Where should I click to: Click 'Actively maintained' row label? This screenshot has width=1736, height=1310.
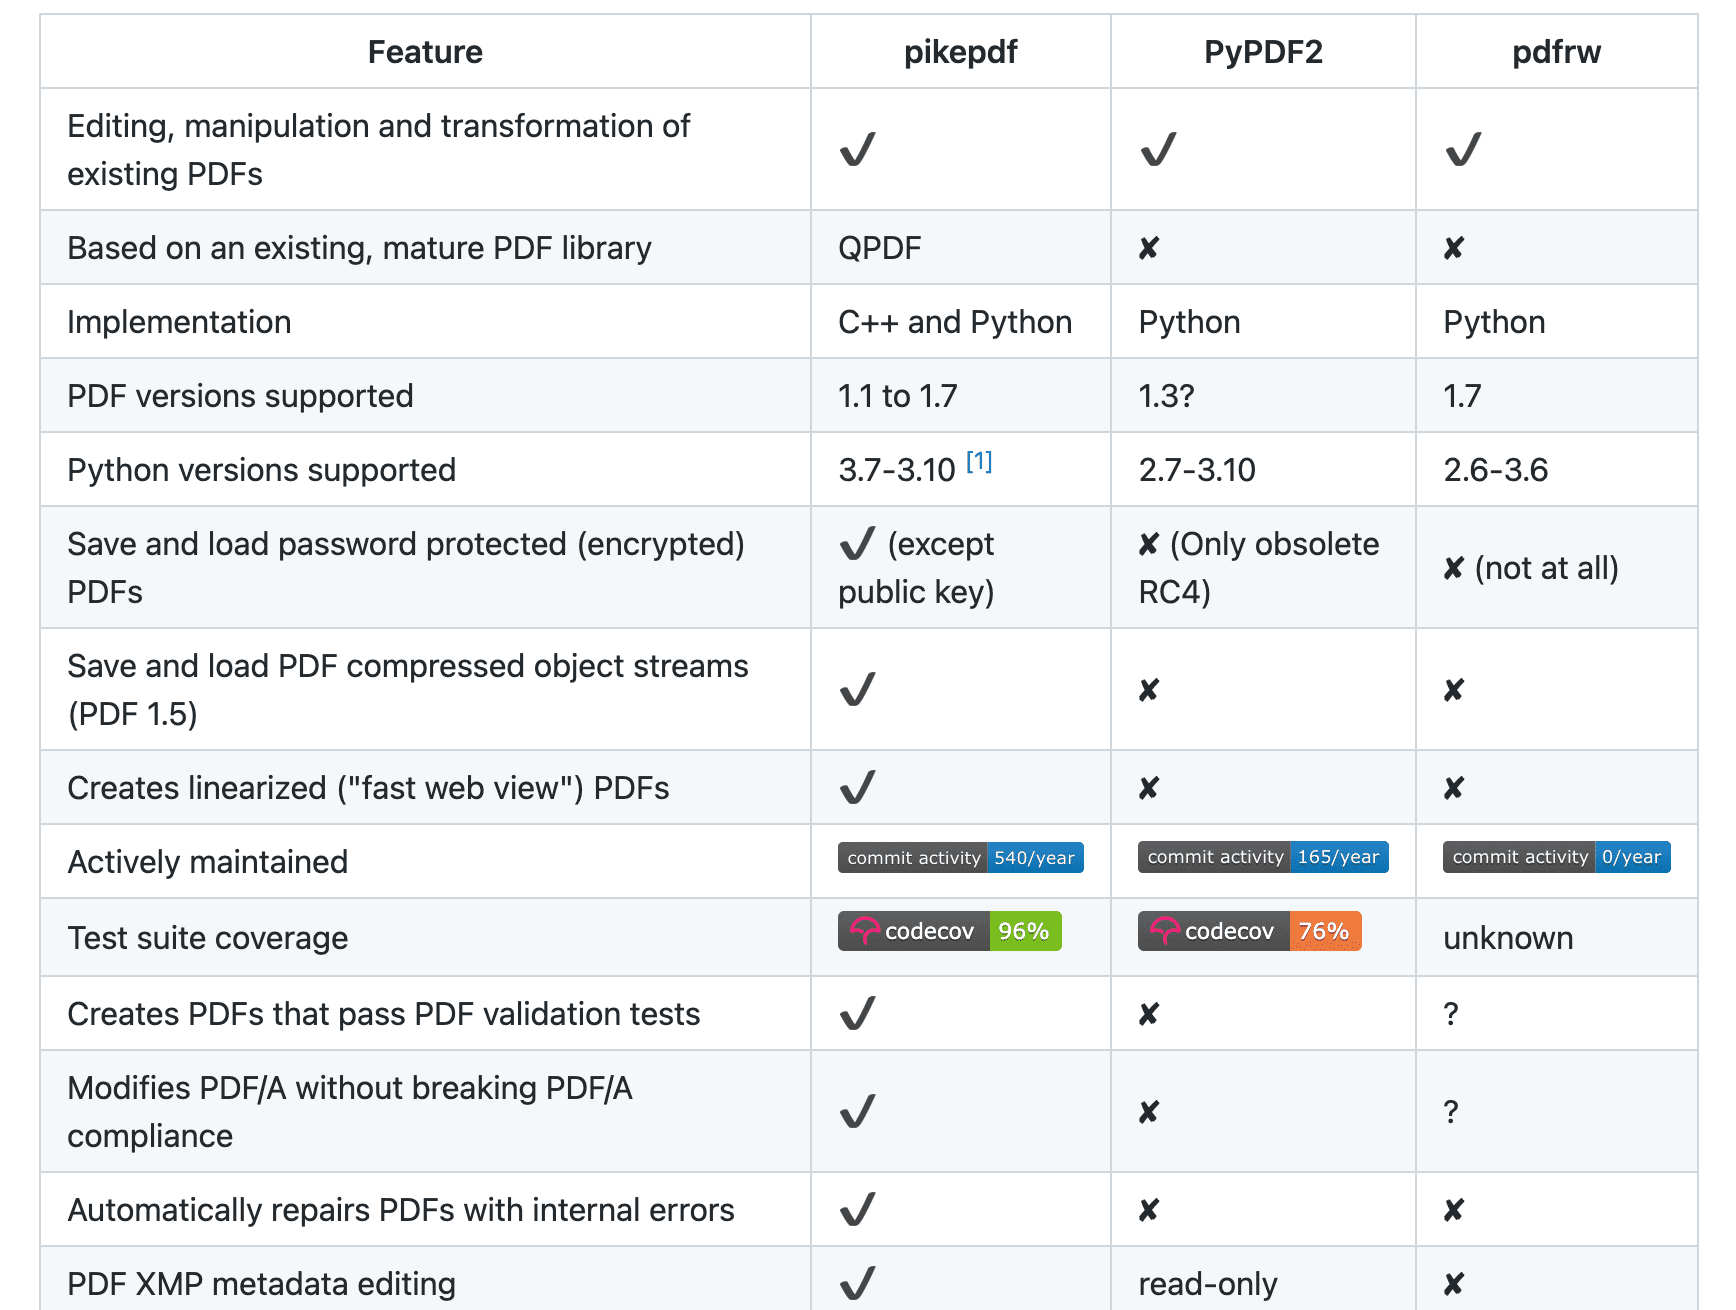208,862
